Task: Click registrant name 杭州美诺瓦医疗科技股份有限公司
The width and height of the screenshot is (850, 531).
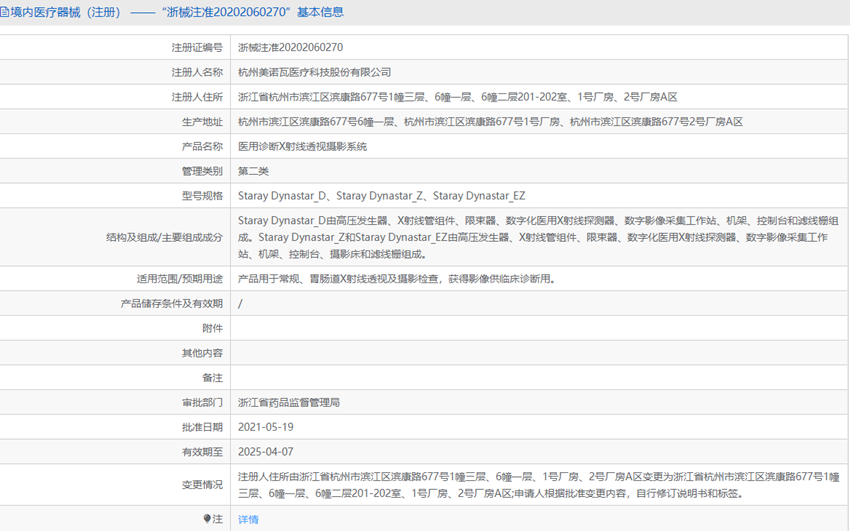Action: [314, 72]
